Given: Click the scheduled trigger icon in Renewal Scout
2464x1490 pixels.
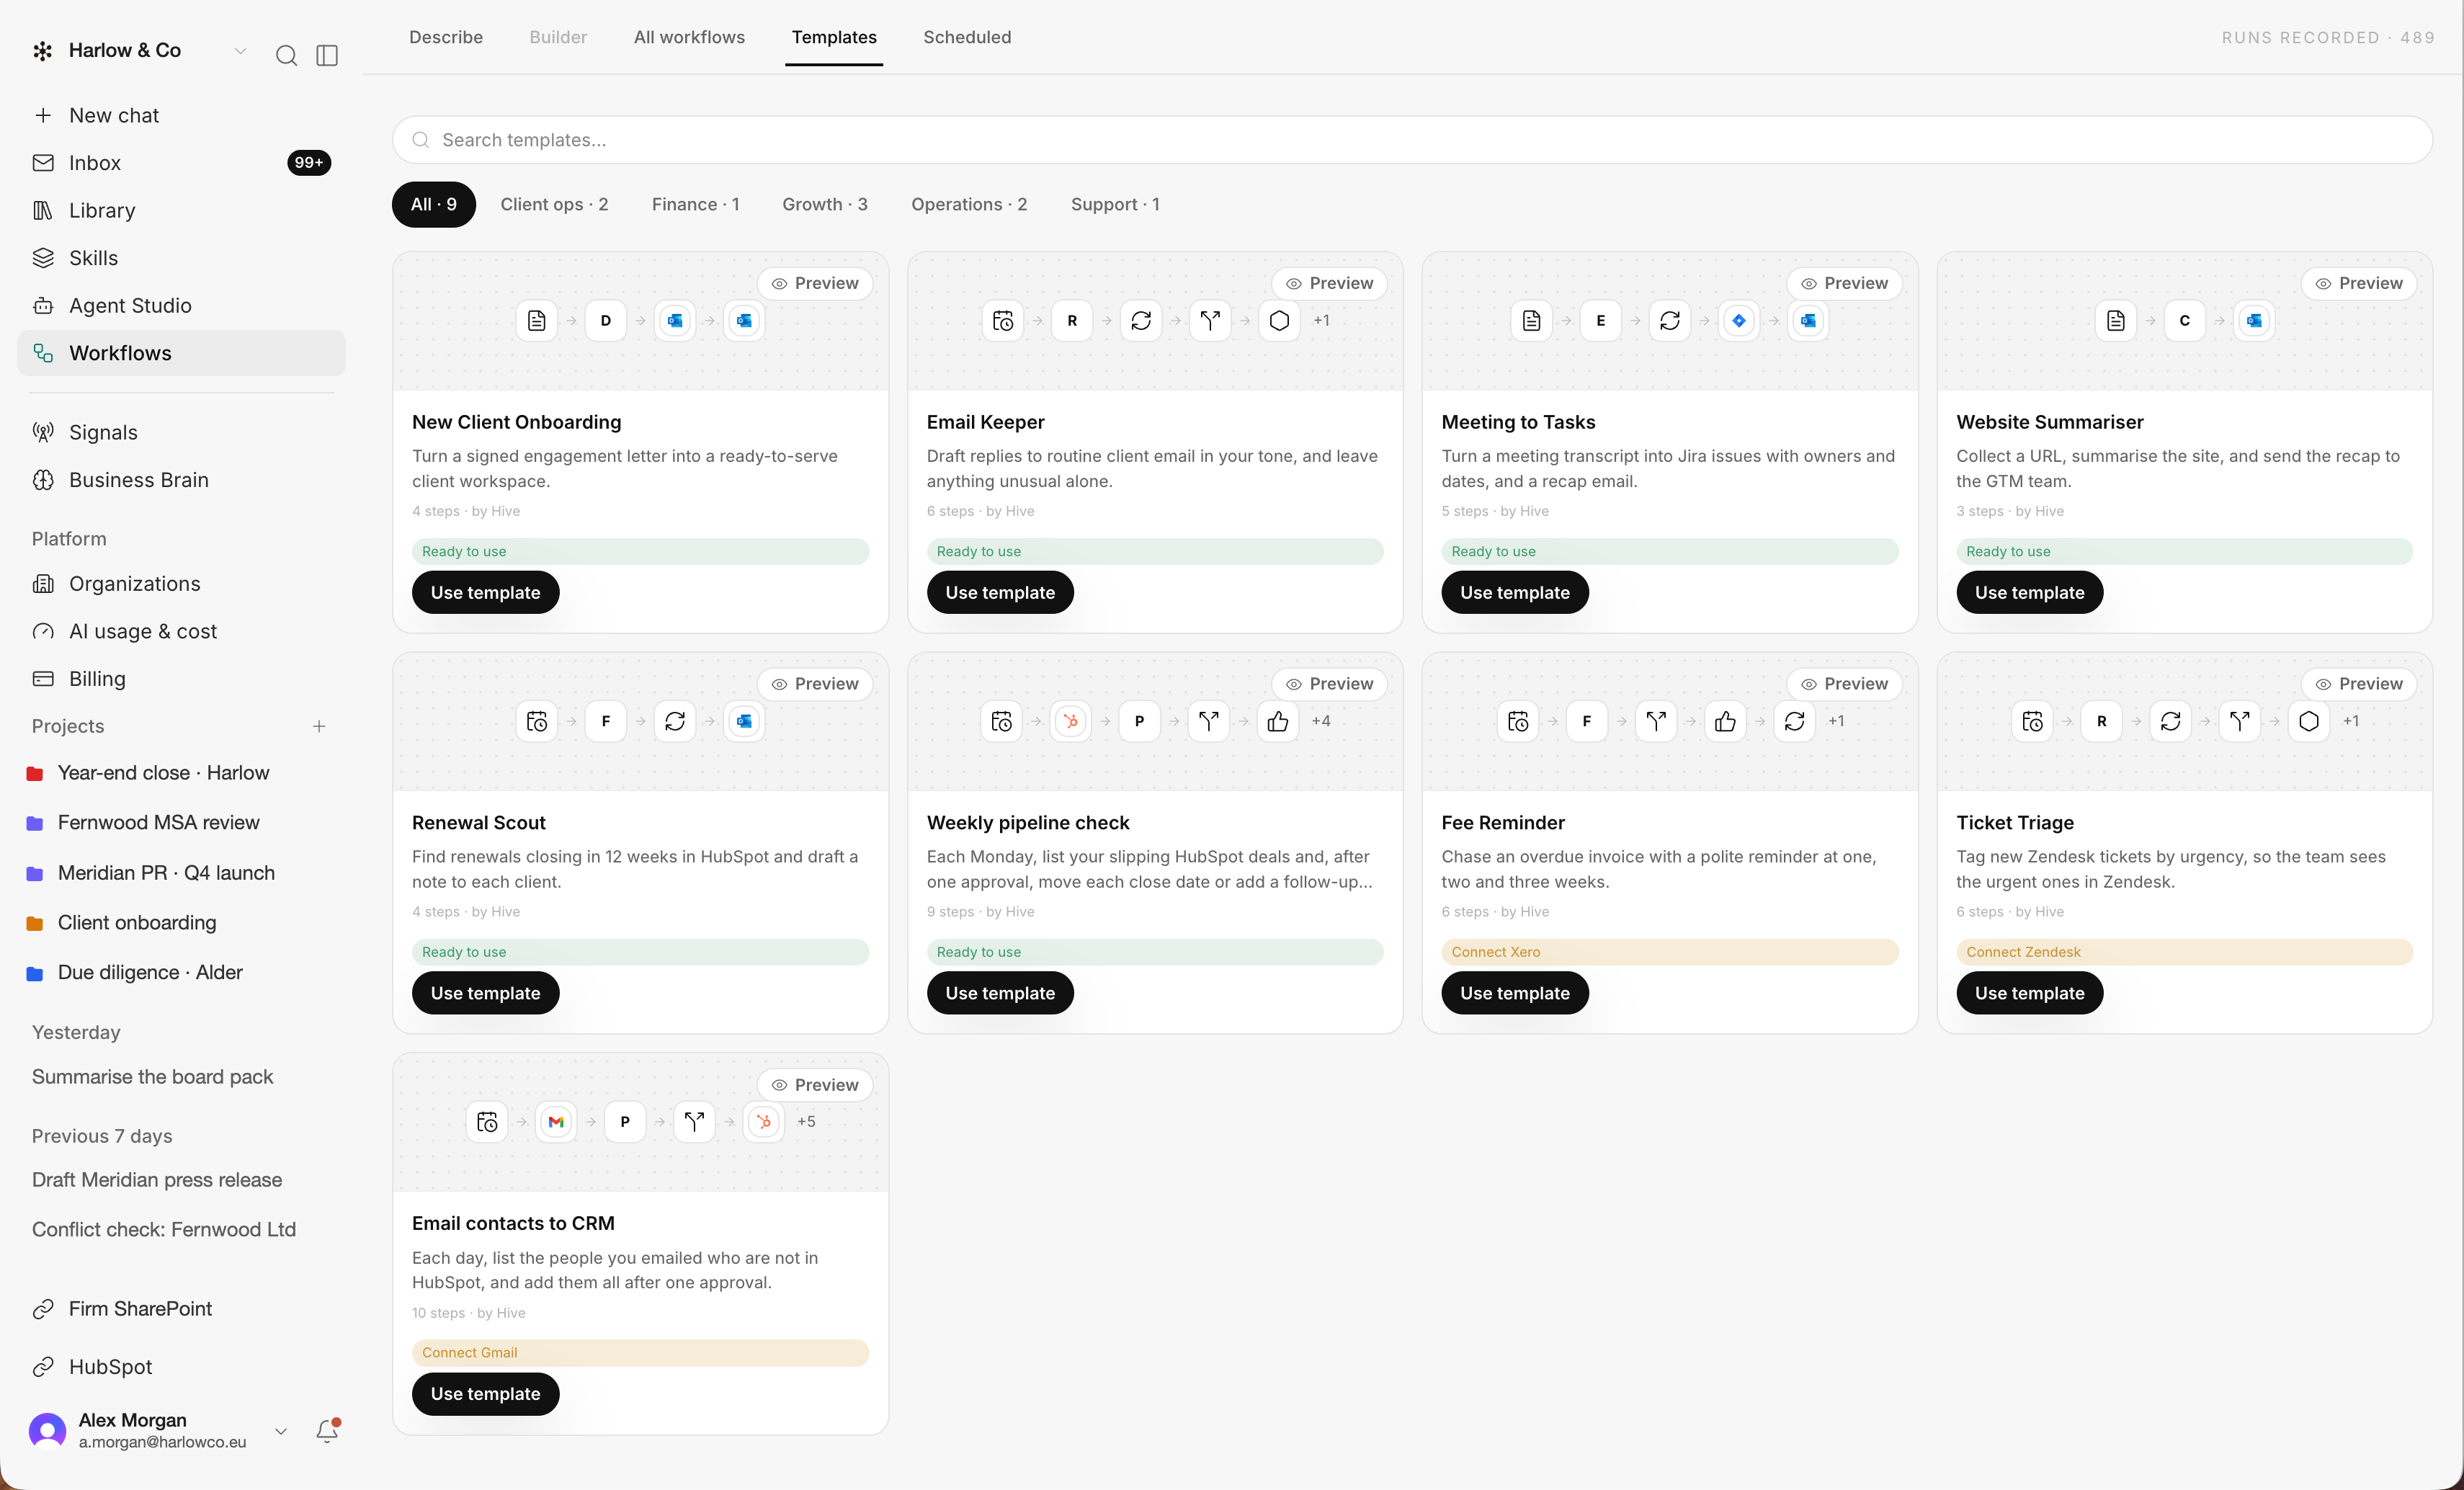Looking at the screenshot, I should click(x=537, y=721).
